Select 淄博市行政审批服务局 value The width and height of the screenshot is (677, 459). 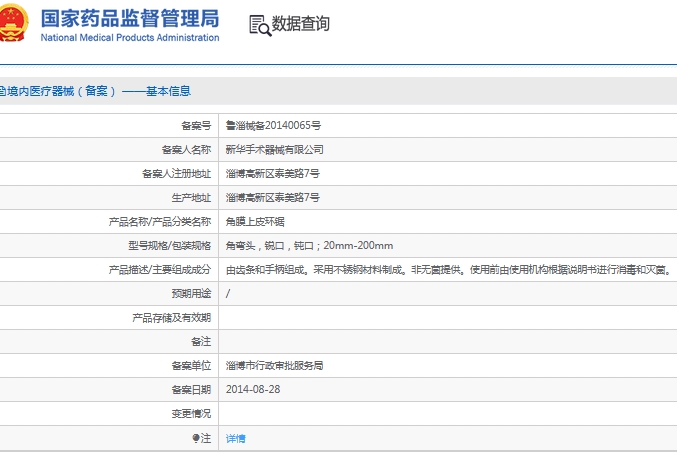point(275,366)
